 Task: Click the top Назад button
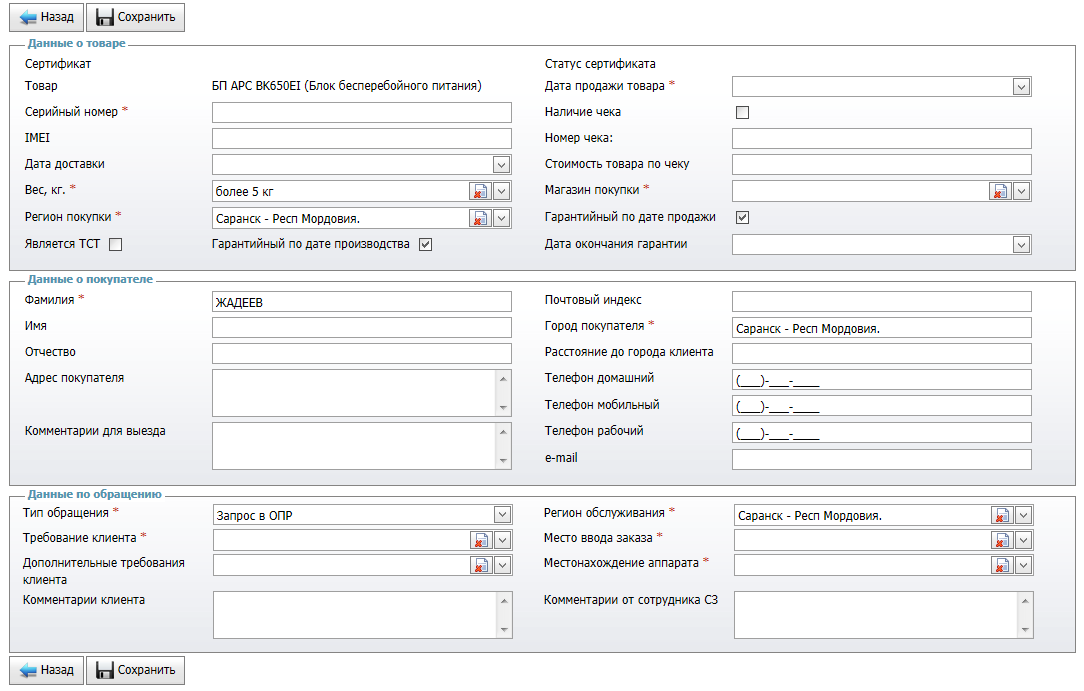click(46, 17)
